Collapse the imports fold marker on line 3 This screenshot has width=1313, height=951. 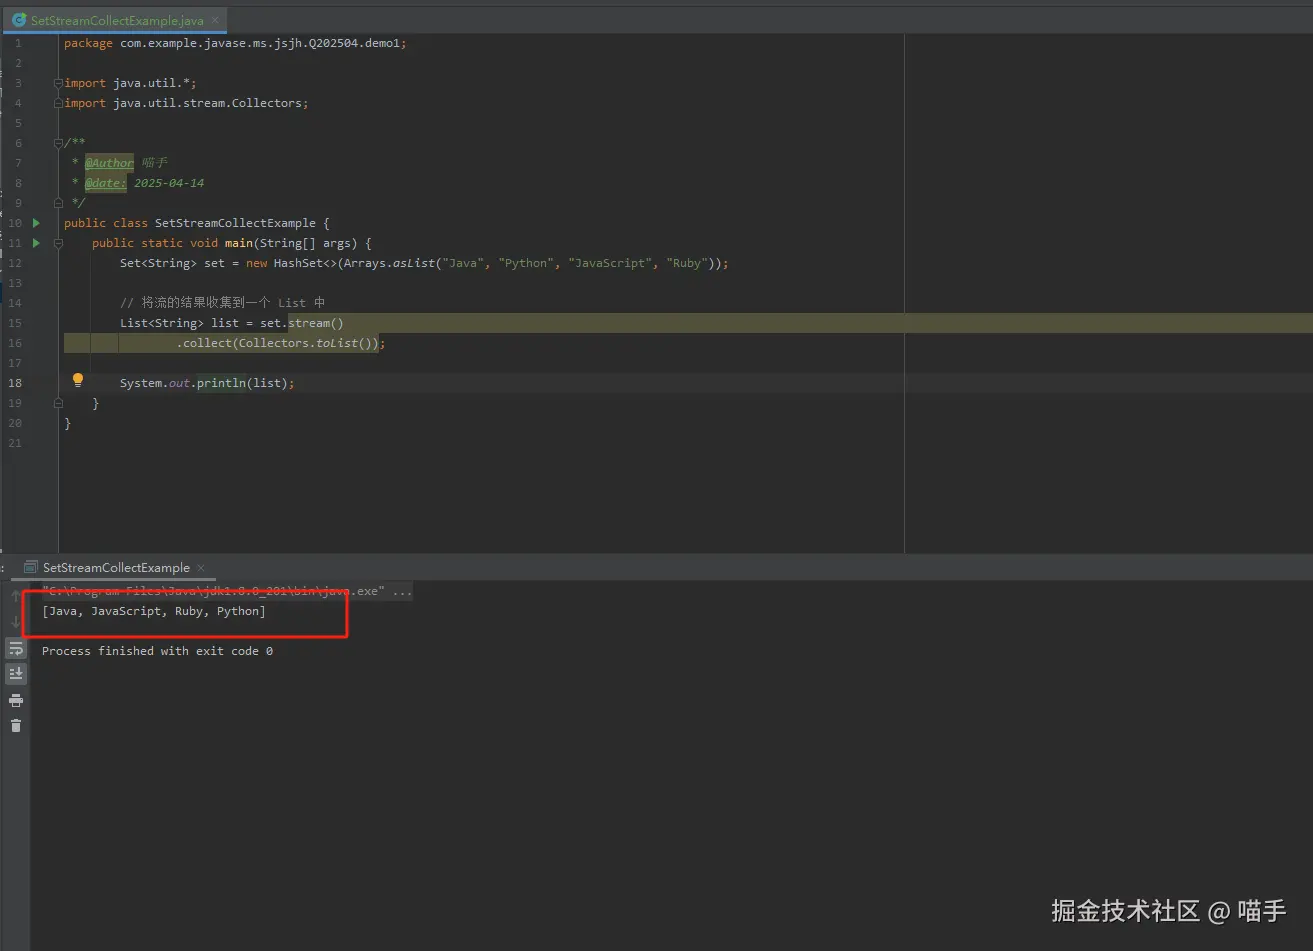coord(58,83)
